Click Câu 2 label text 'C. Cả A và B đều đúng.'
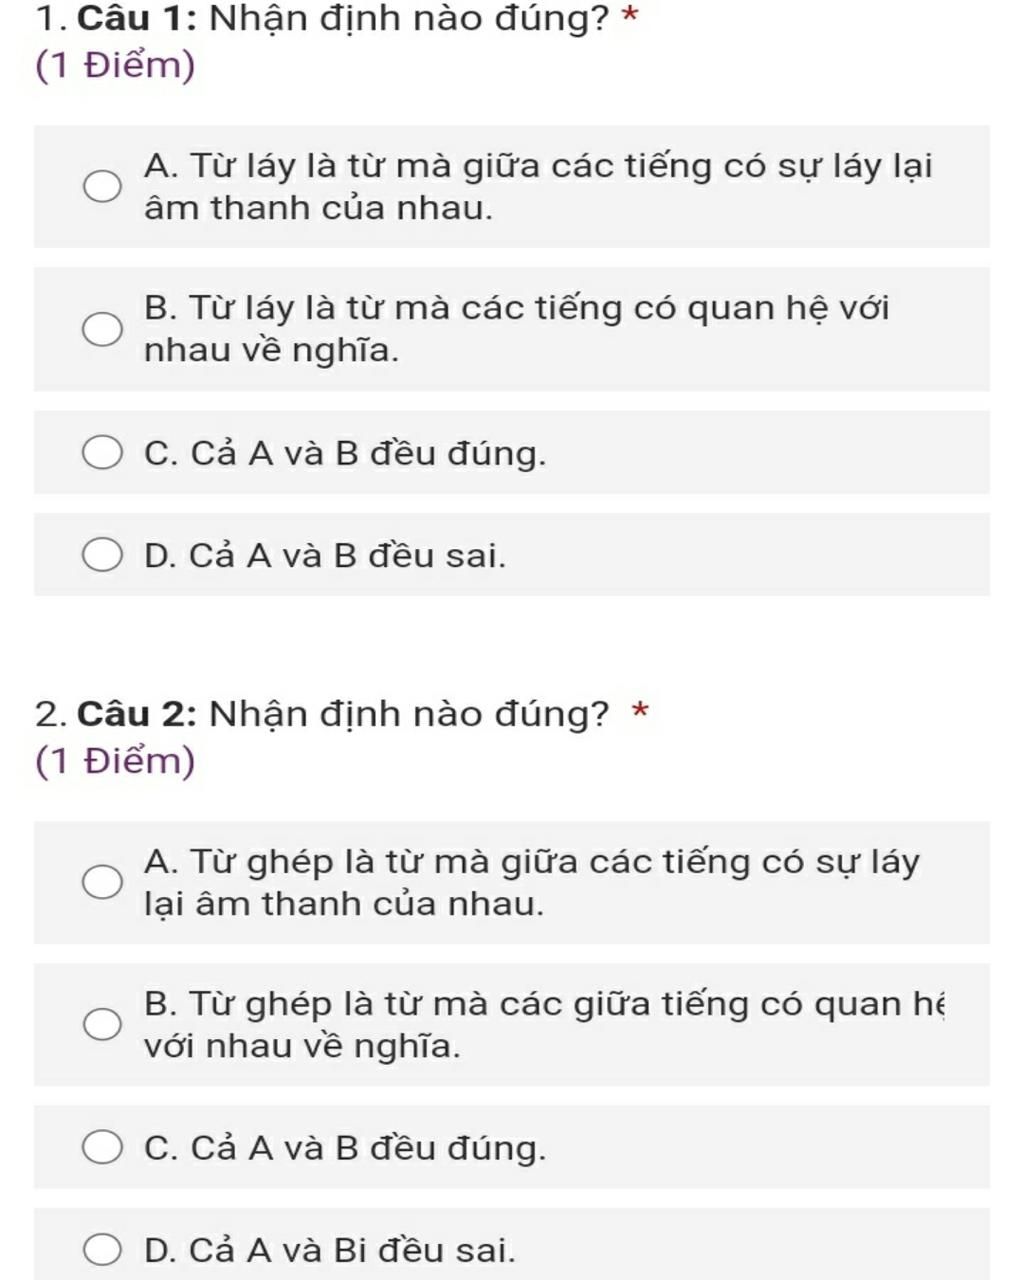Image resolution: width=1024 pixels, height=1280 pixels. tap(345, 1148)
